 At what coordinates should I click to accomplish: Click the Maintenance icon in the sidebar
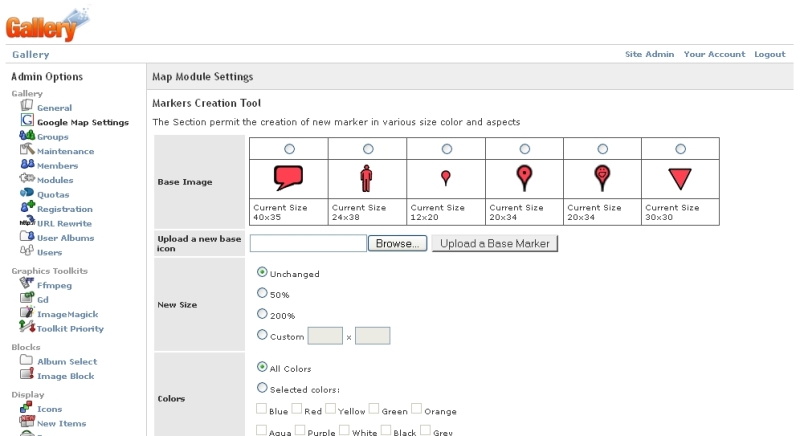point(27,150)
